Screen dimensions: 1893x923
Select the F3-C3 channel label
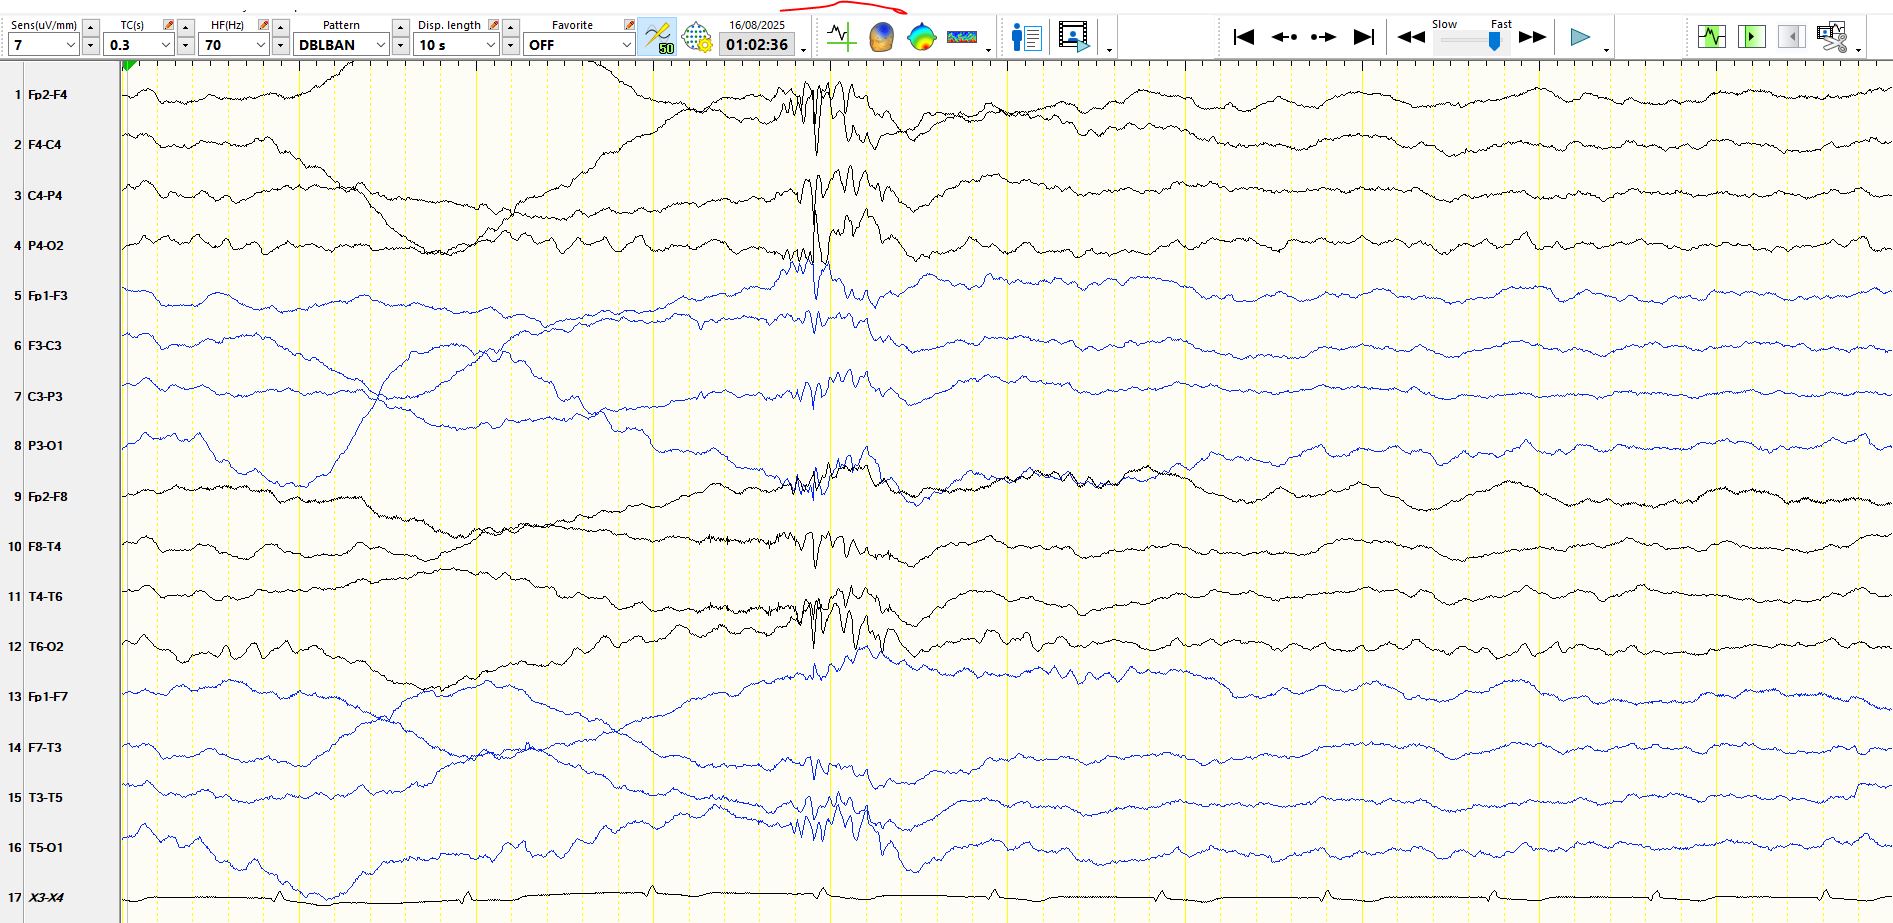[x=44, y=346]
